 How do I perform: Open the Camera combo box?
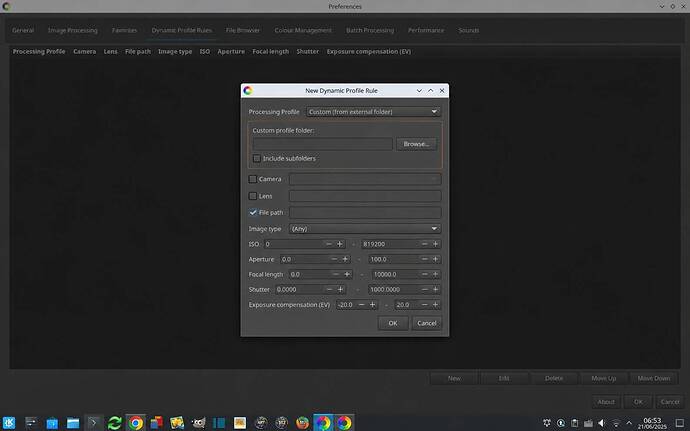coord(365,179)
